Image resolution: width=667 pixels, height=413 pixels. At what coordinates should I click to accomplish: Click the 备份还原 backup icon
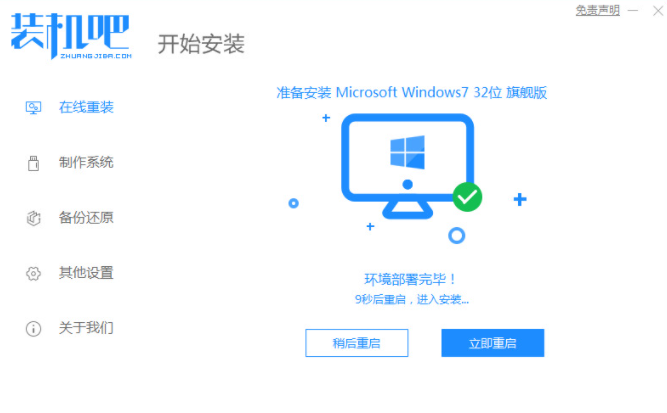point(33,218)
